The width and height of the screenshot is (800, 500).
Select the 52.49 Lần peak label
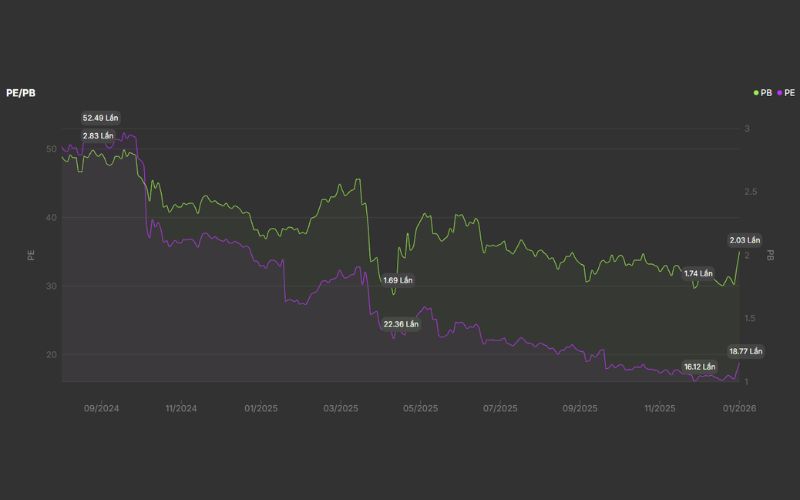coord(100,118)
